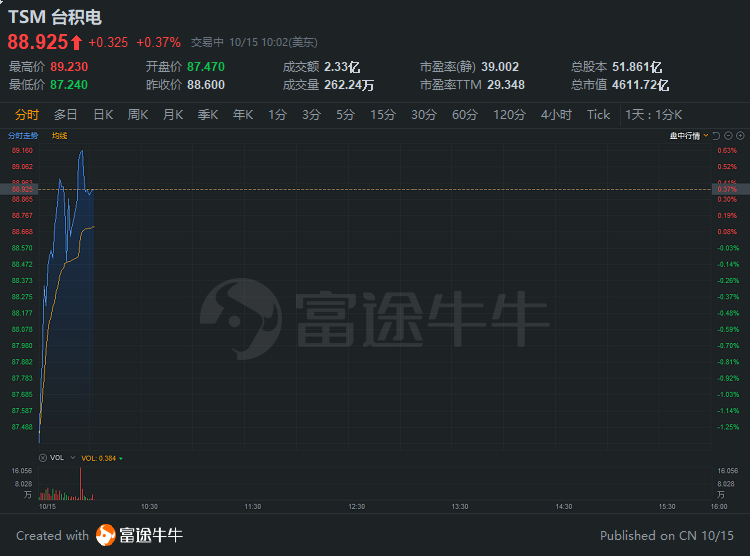
Task: Click the 市盈率(静) value 39.002
Action: click(x=500, y=67)
